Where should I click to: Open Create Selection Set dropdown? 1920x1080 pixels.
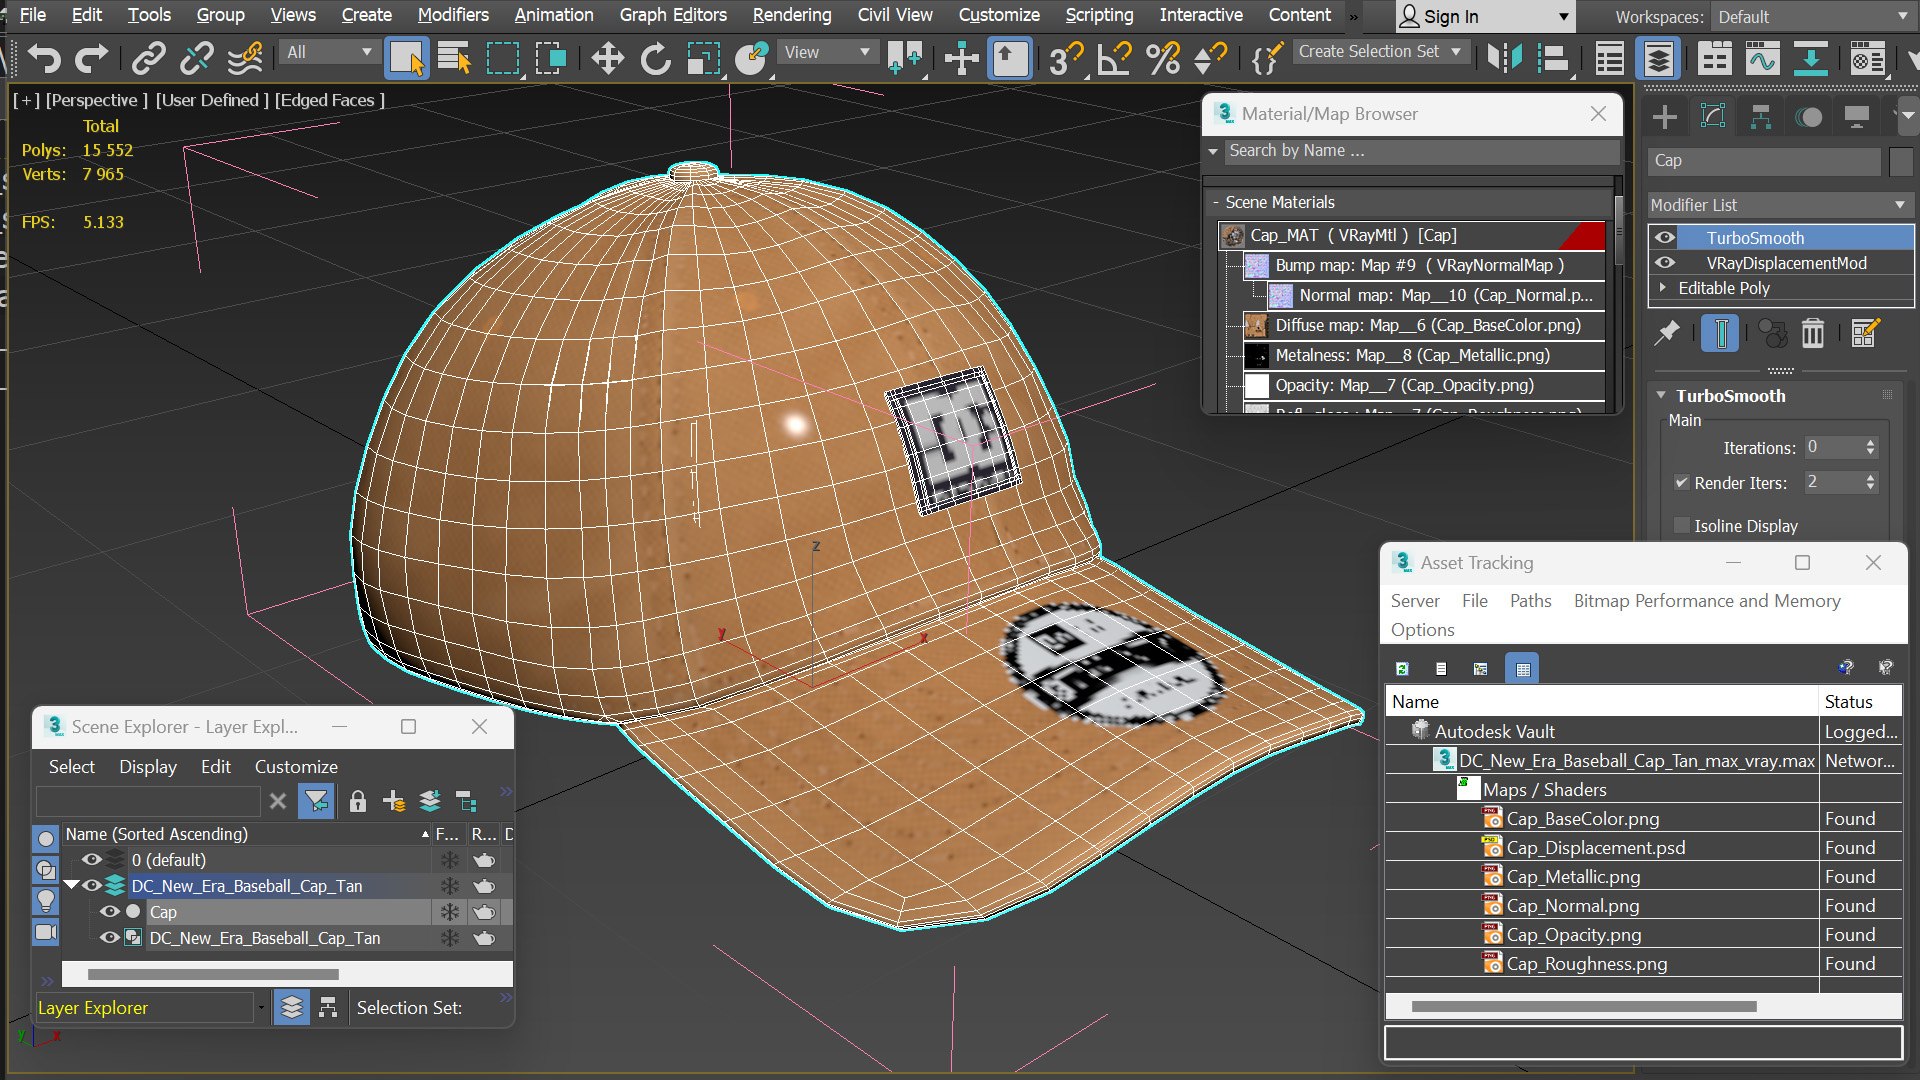coord(1380,51)
